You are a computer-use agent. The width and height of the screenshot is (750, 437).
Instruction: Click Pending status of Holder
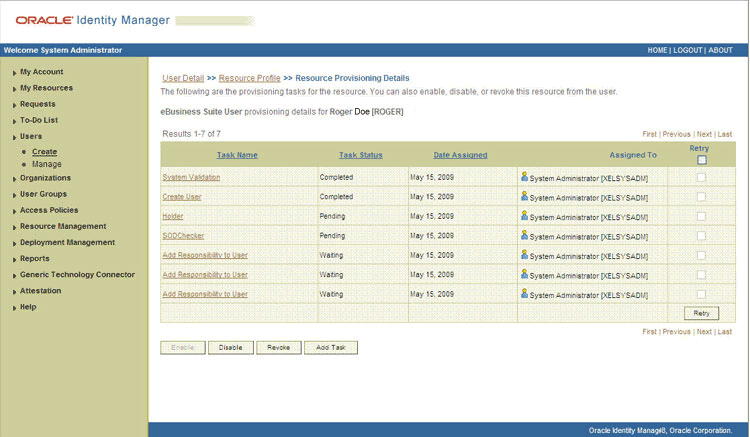[332, 217]
